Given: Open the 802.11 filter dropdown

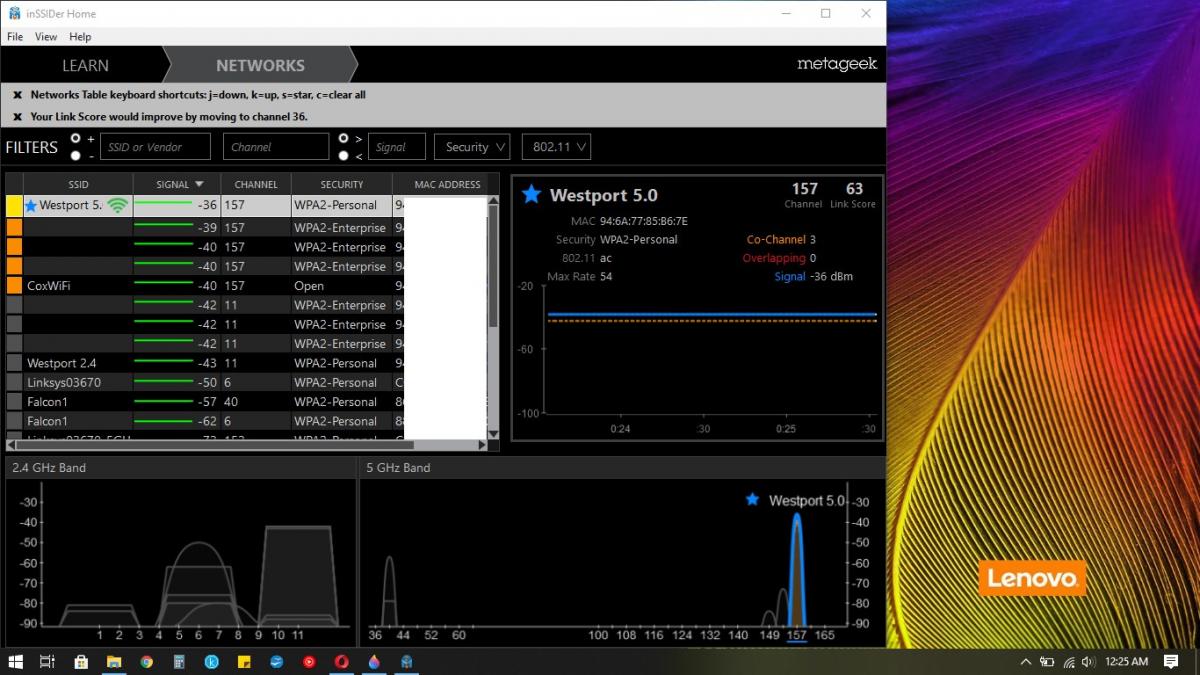Looking at the screenshot, I should coord(556,147).
